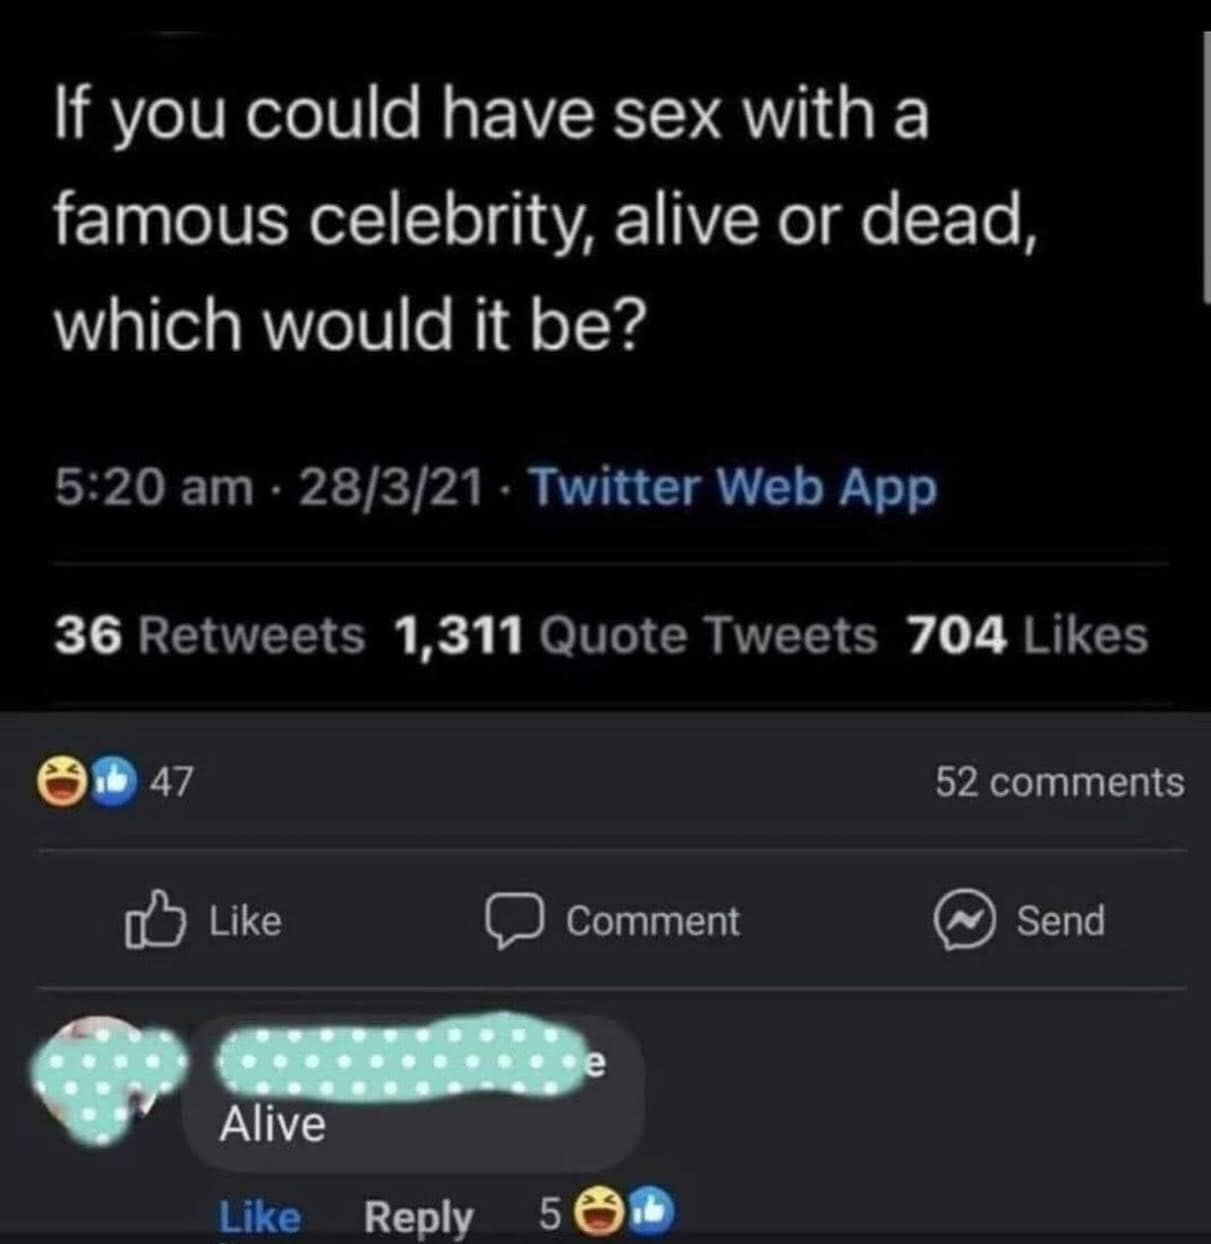Screen dimensions: 1211x1244
Task: Click the speech bubble Comment icon
Action: pyautogui.click(x=514, y=921)
